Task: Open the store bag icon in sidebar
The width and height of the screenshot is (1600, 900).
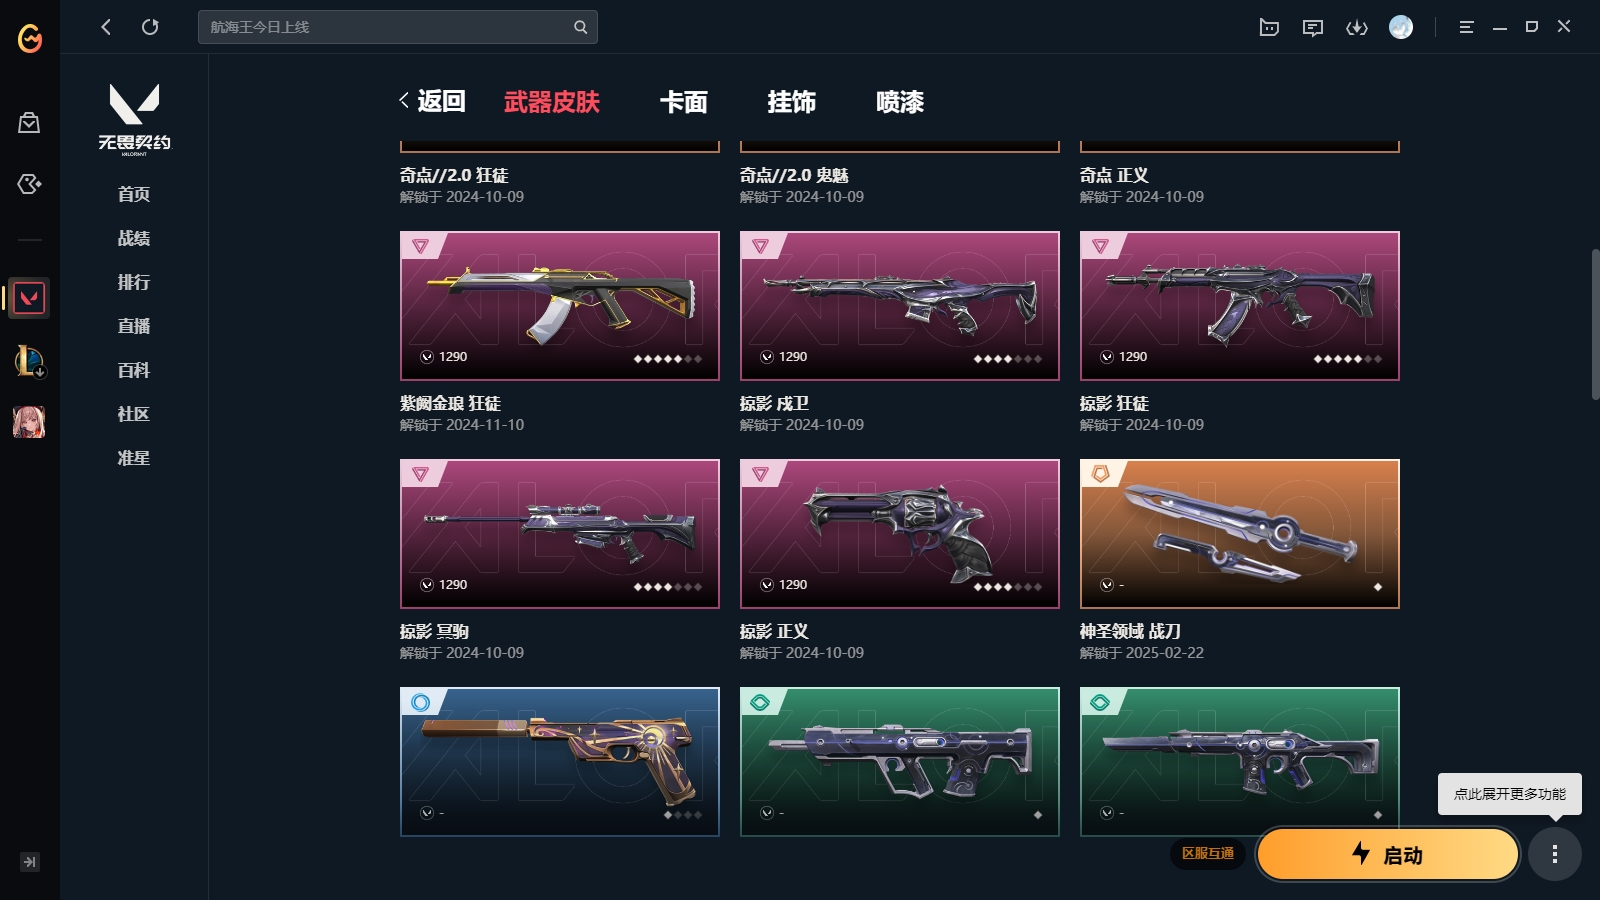Action: [29, 122]
